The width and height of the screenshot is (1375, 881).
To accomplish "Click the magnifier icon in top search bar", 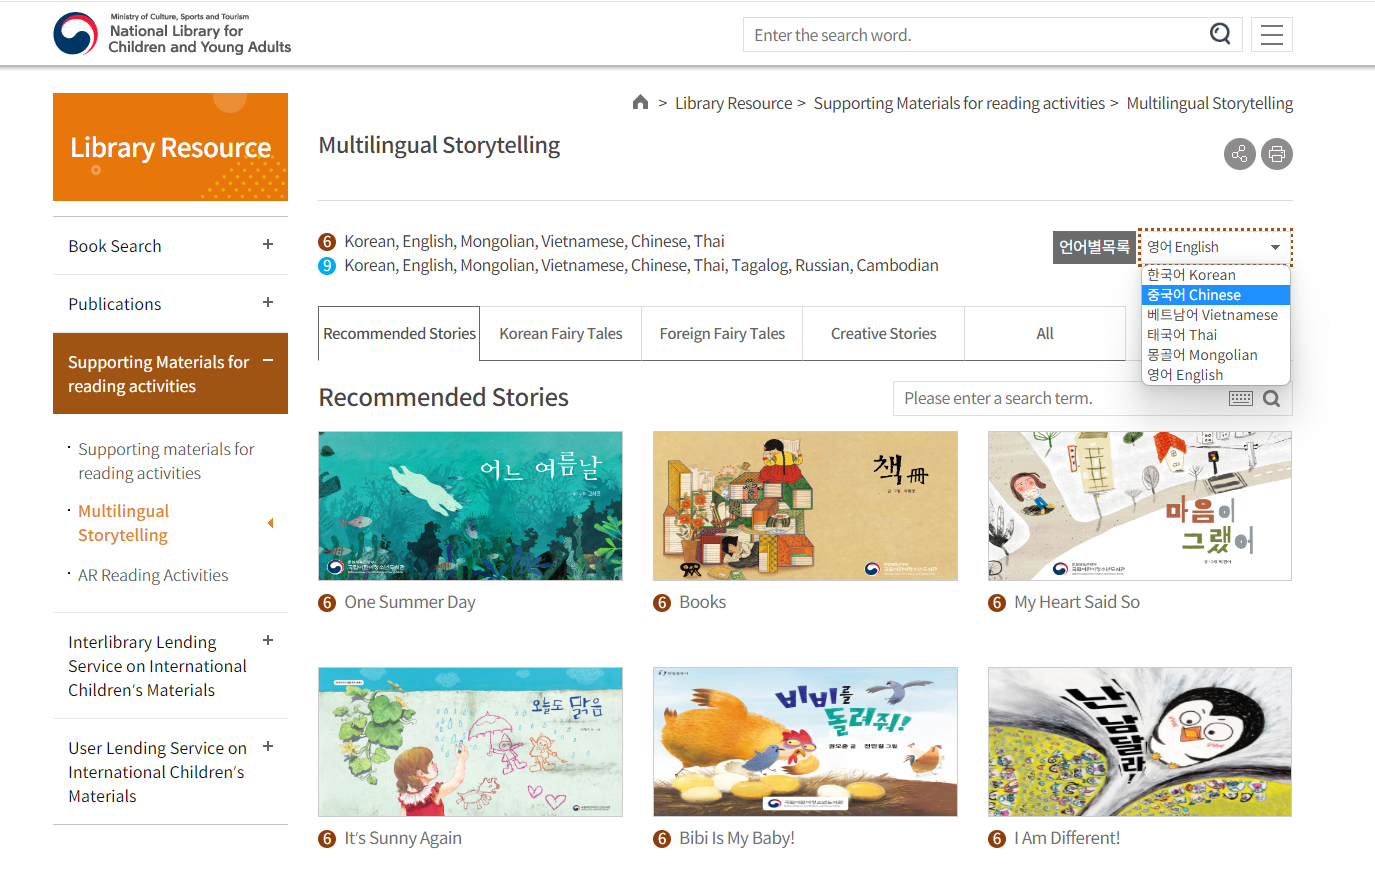I will (1220, 34).
